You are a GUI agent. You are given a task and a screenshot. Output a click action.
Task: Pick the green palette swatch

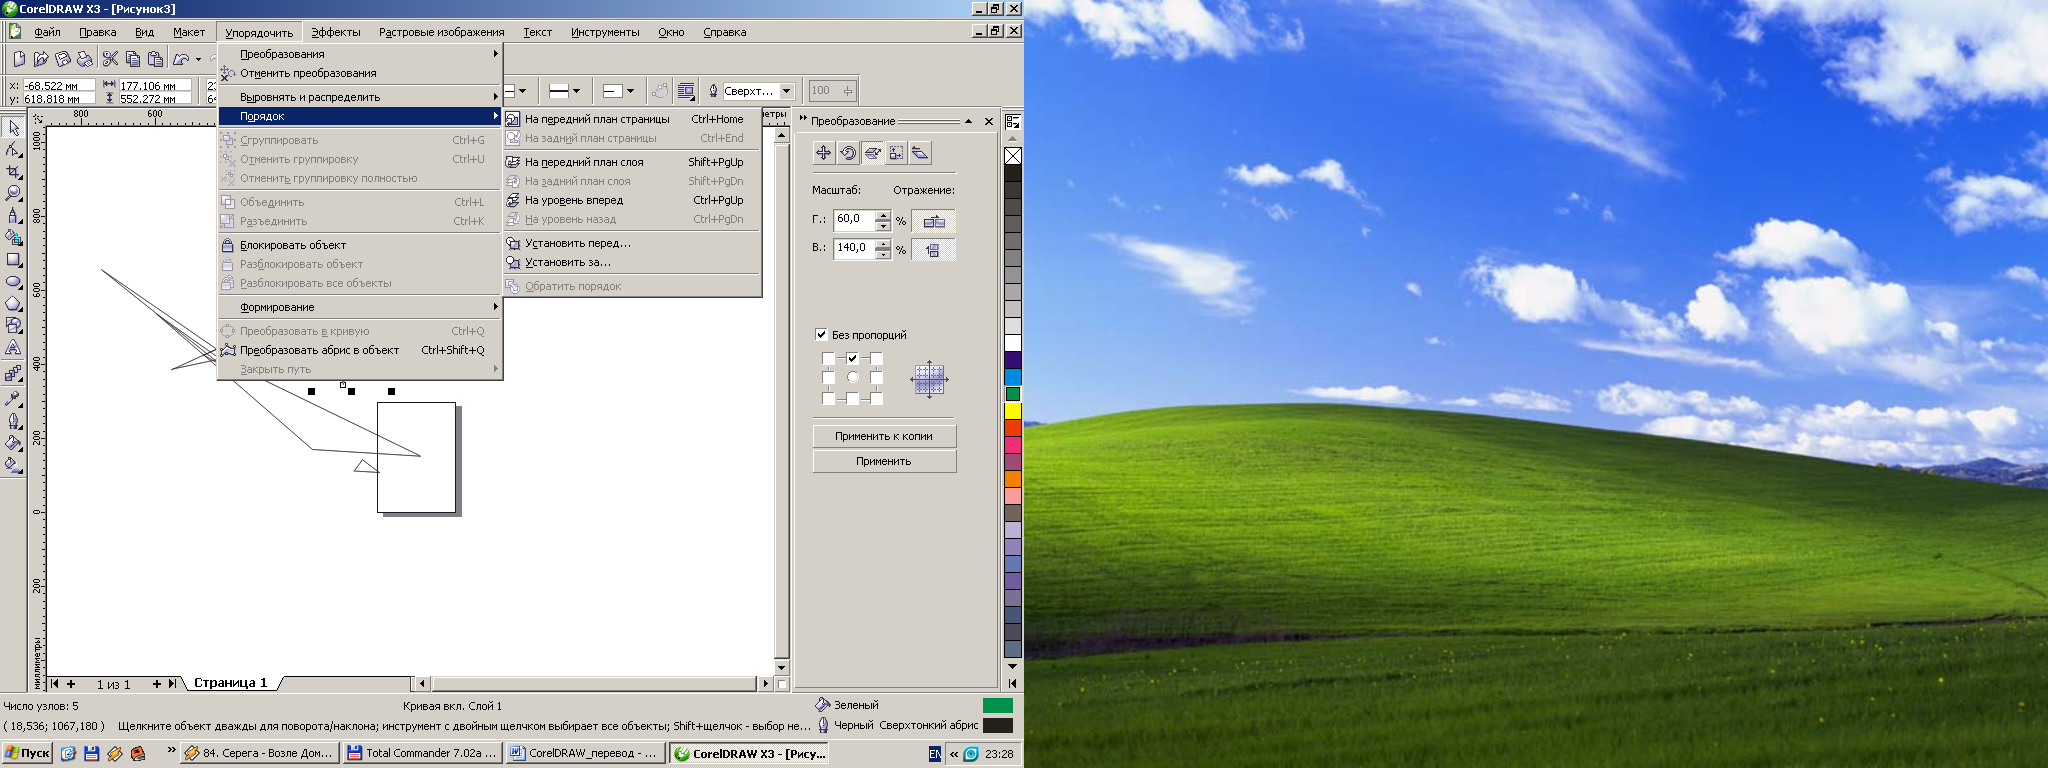(1013, 393)
